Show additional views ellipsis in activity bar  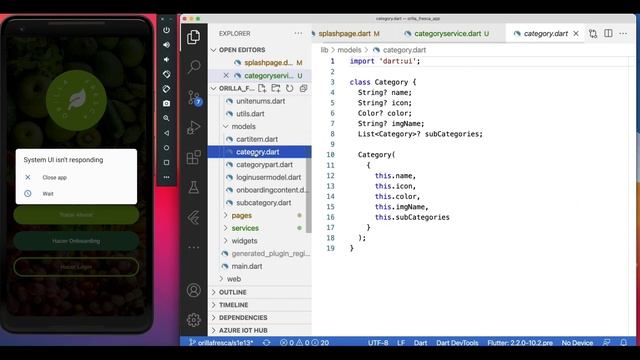coord(193,247)
